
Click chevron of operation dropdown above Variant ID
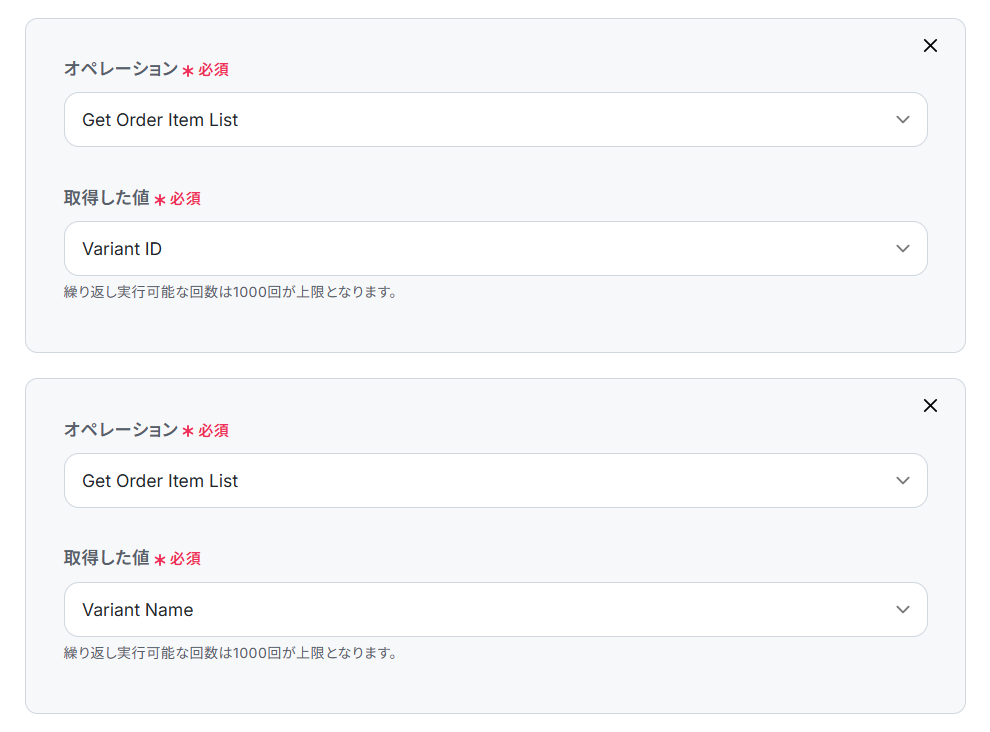click(903, 119)
